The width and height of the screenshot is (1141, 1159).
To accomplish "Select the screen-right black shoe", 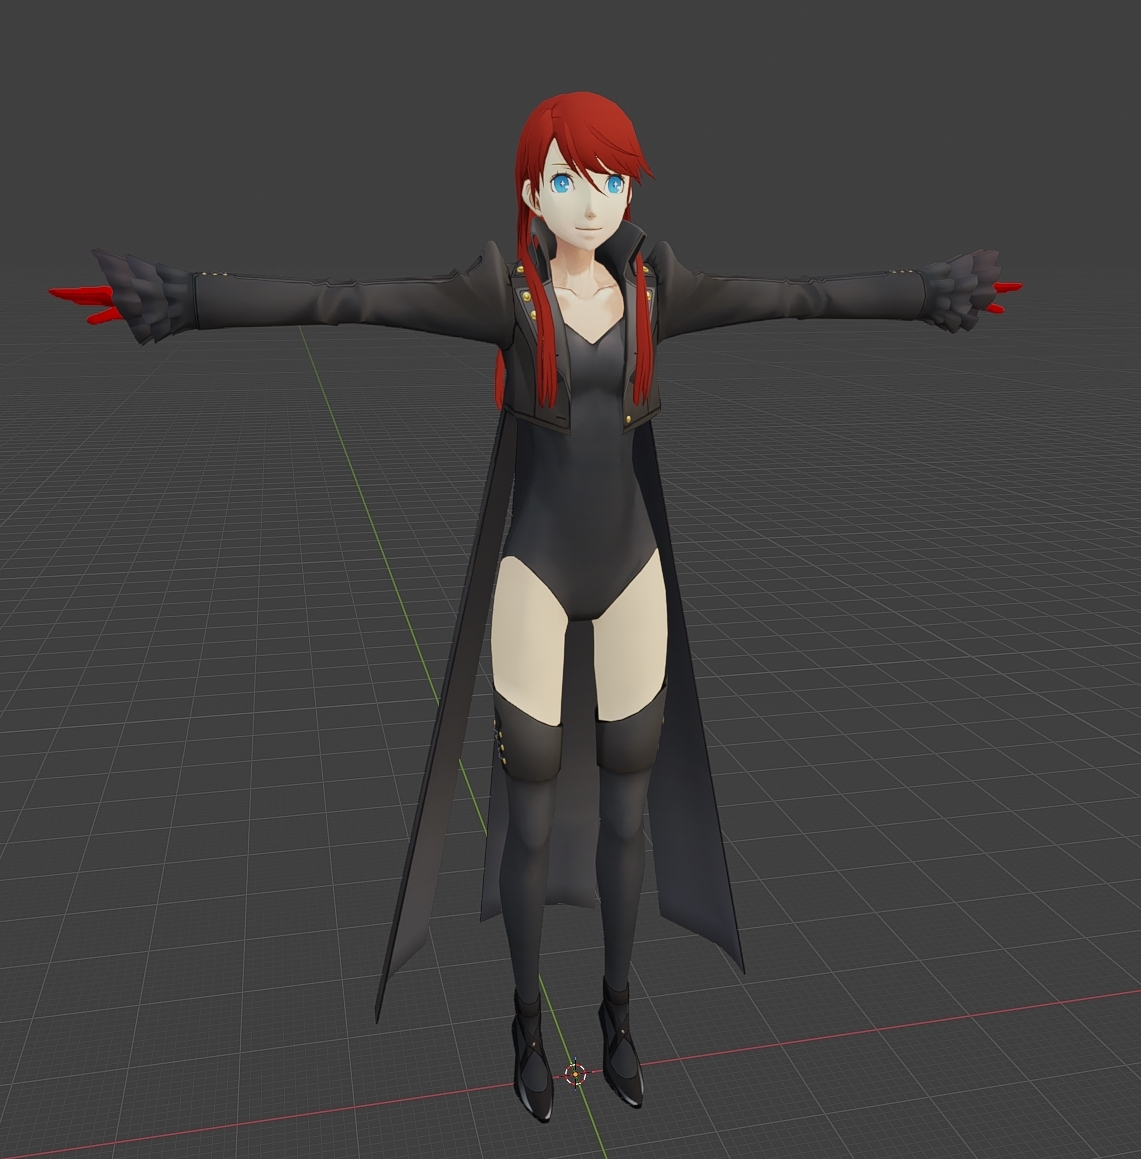I will click(620, 1042).
